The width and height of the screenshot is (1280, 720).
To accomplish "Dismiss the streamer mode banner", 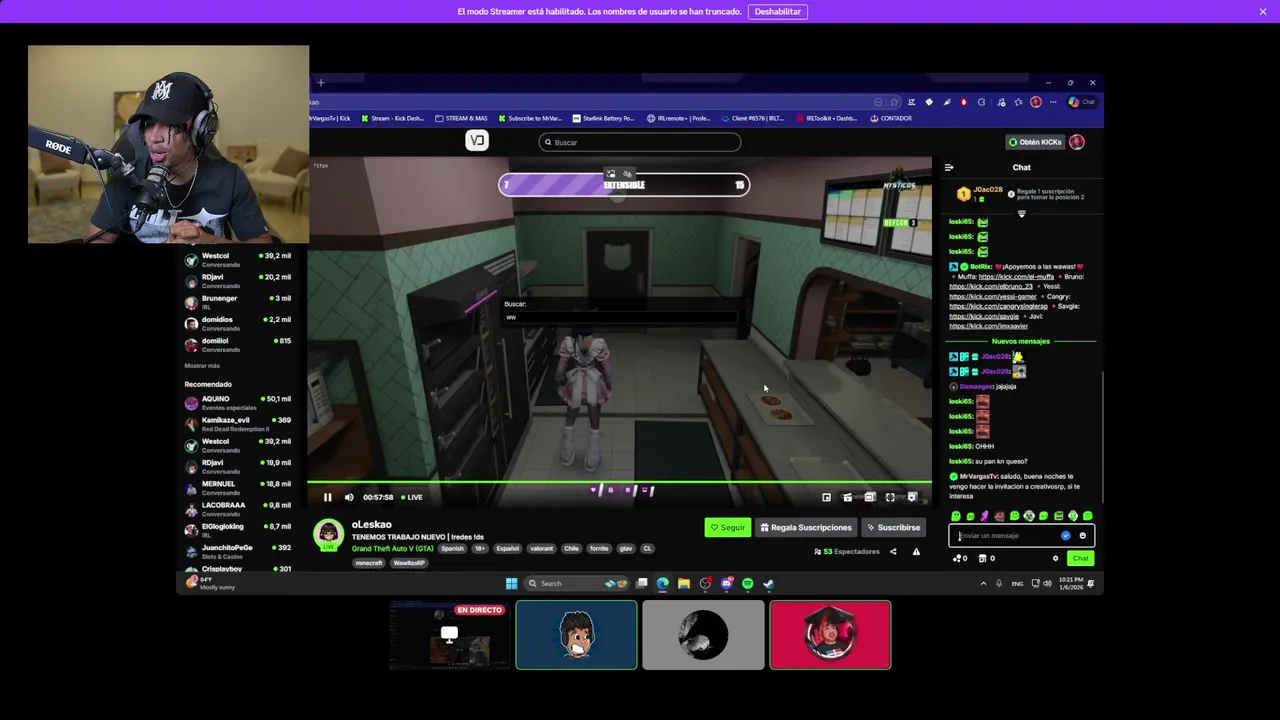I will [x=1263, y=12].
